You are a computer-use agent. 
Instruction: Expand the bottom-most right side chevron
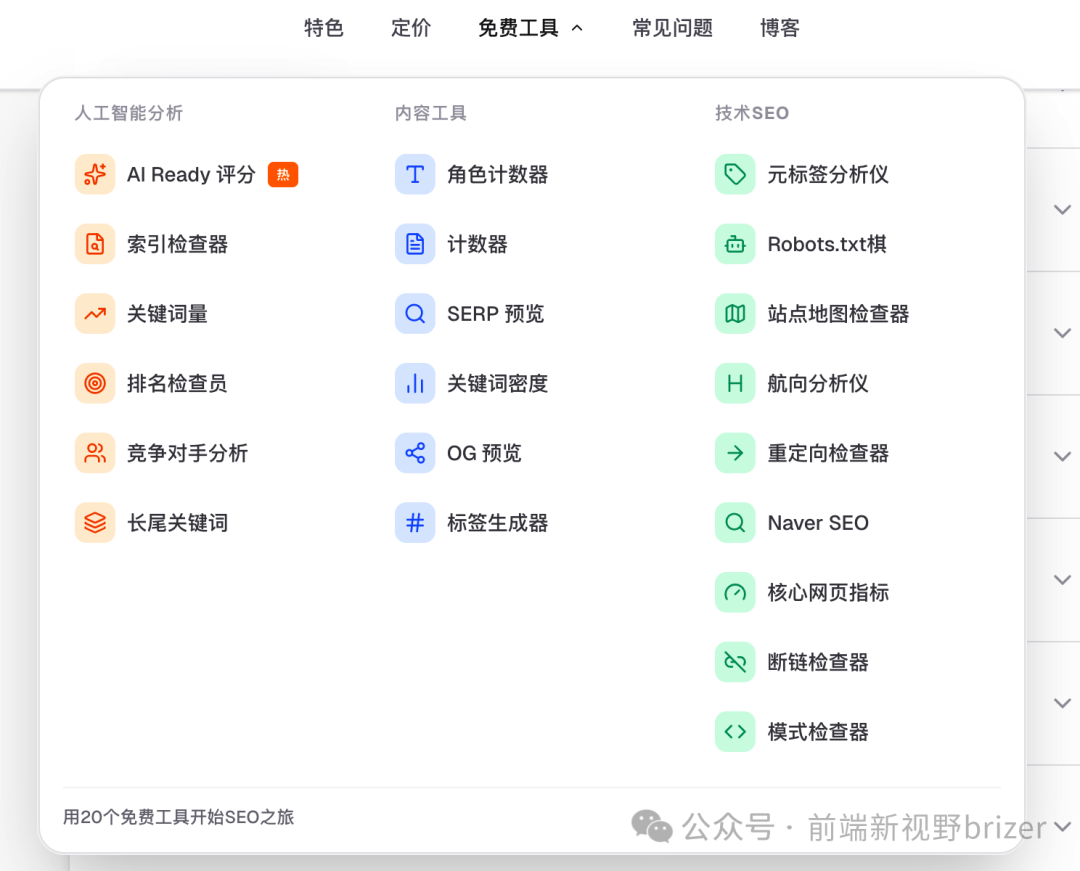(1062, 702)
